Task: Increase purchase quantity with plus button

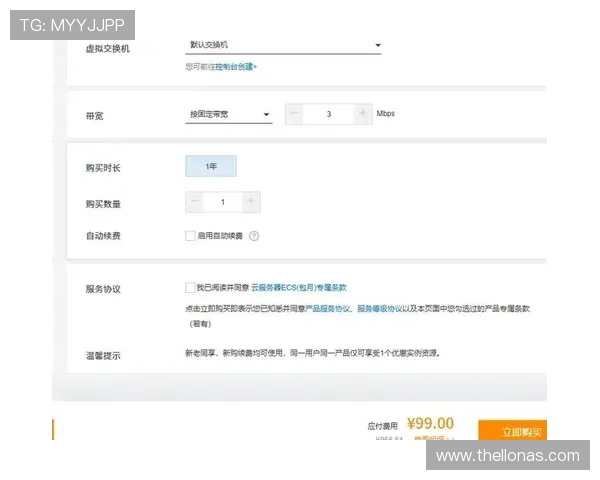Action: pos(251,202)
